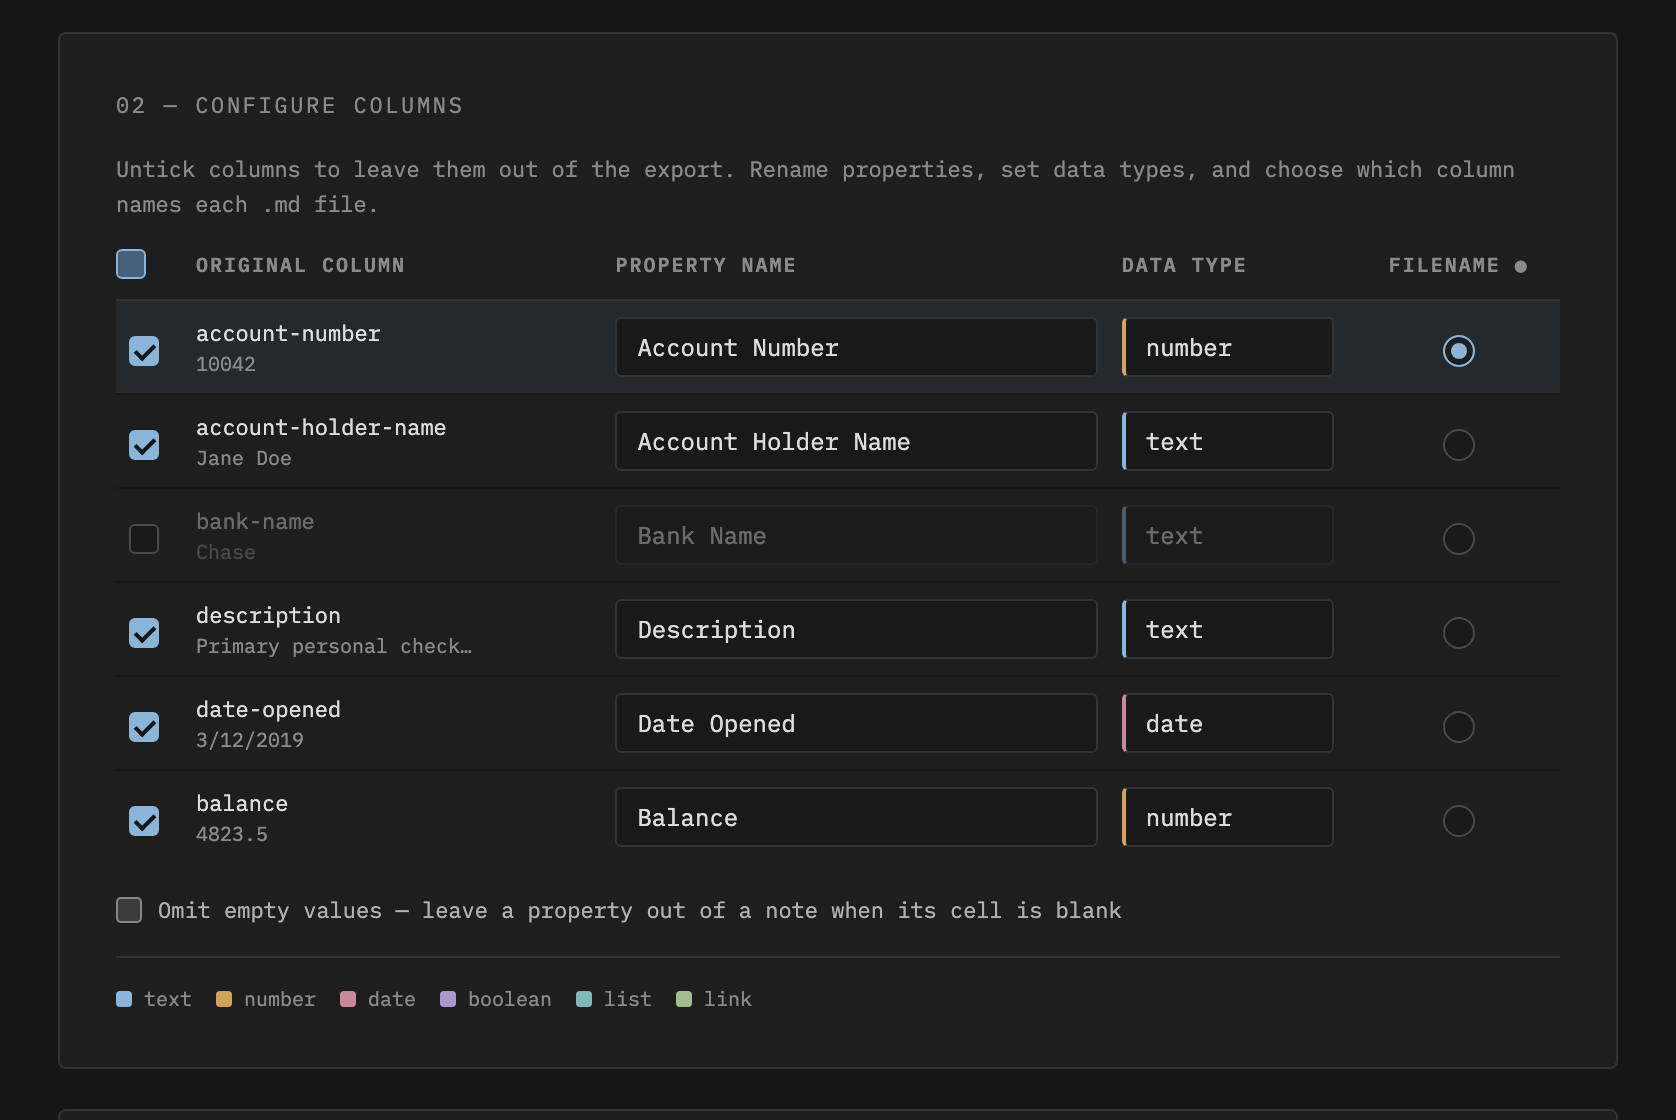Click the 'list' legend label

point(628,999)
